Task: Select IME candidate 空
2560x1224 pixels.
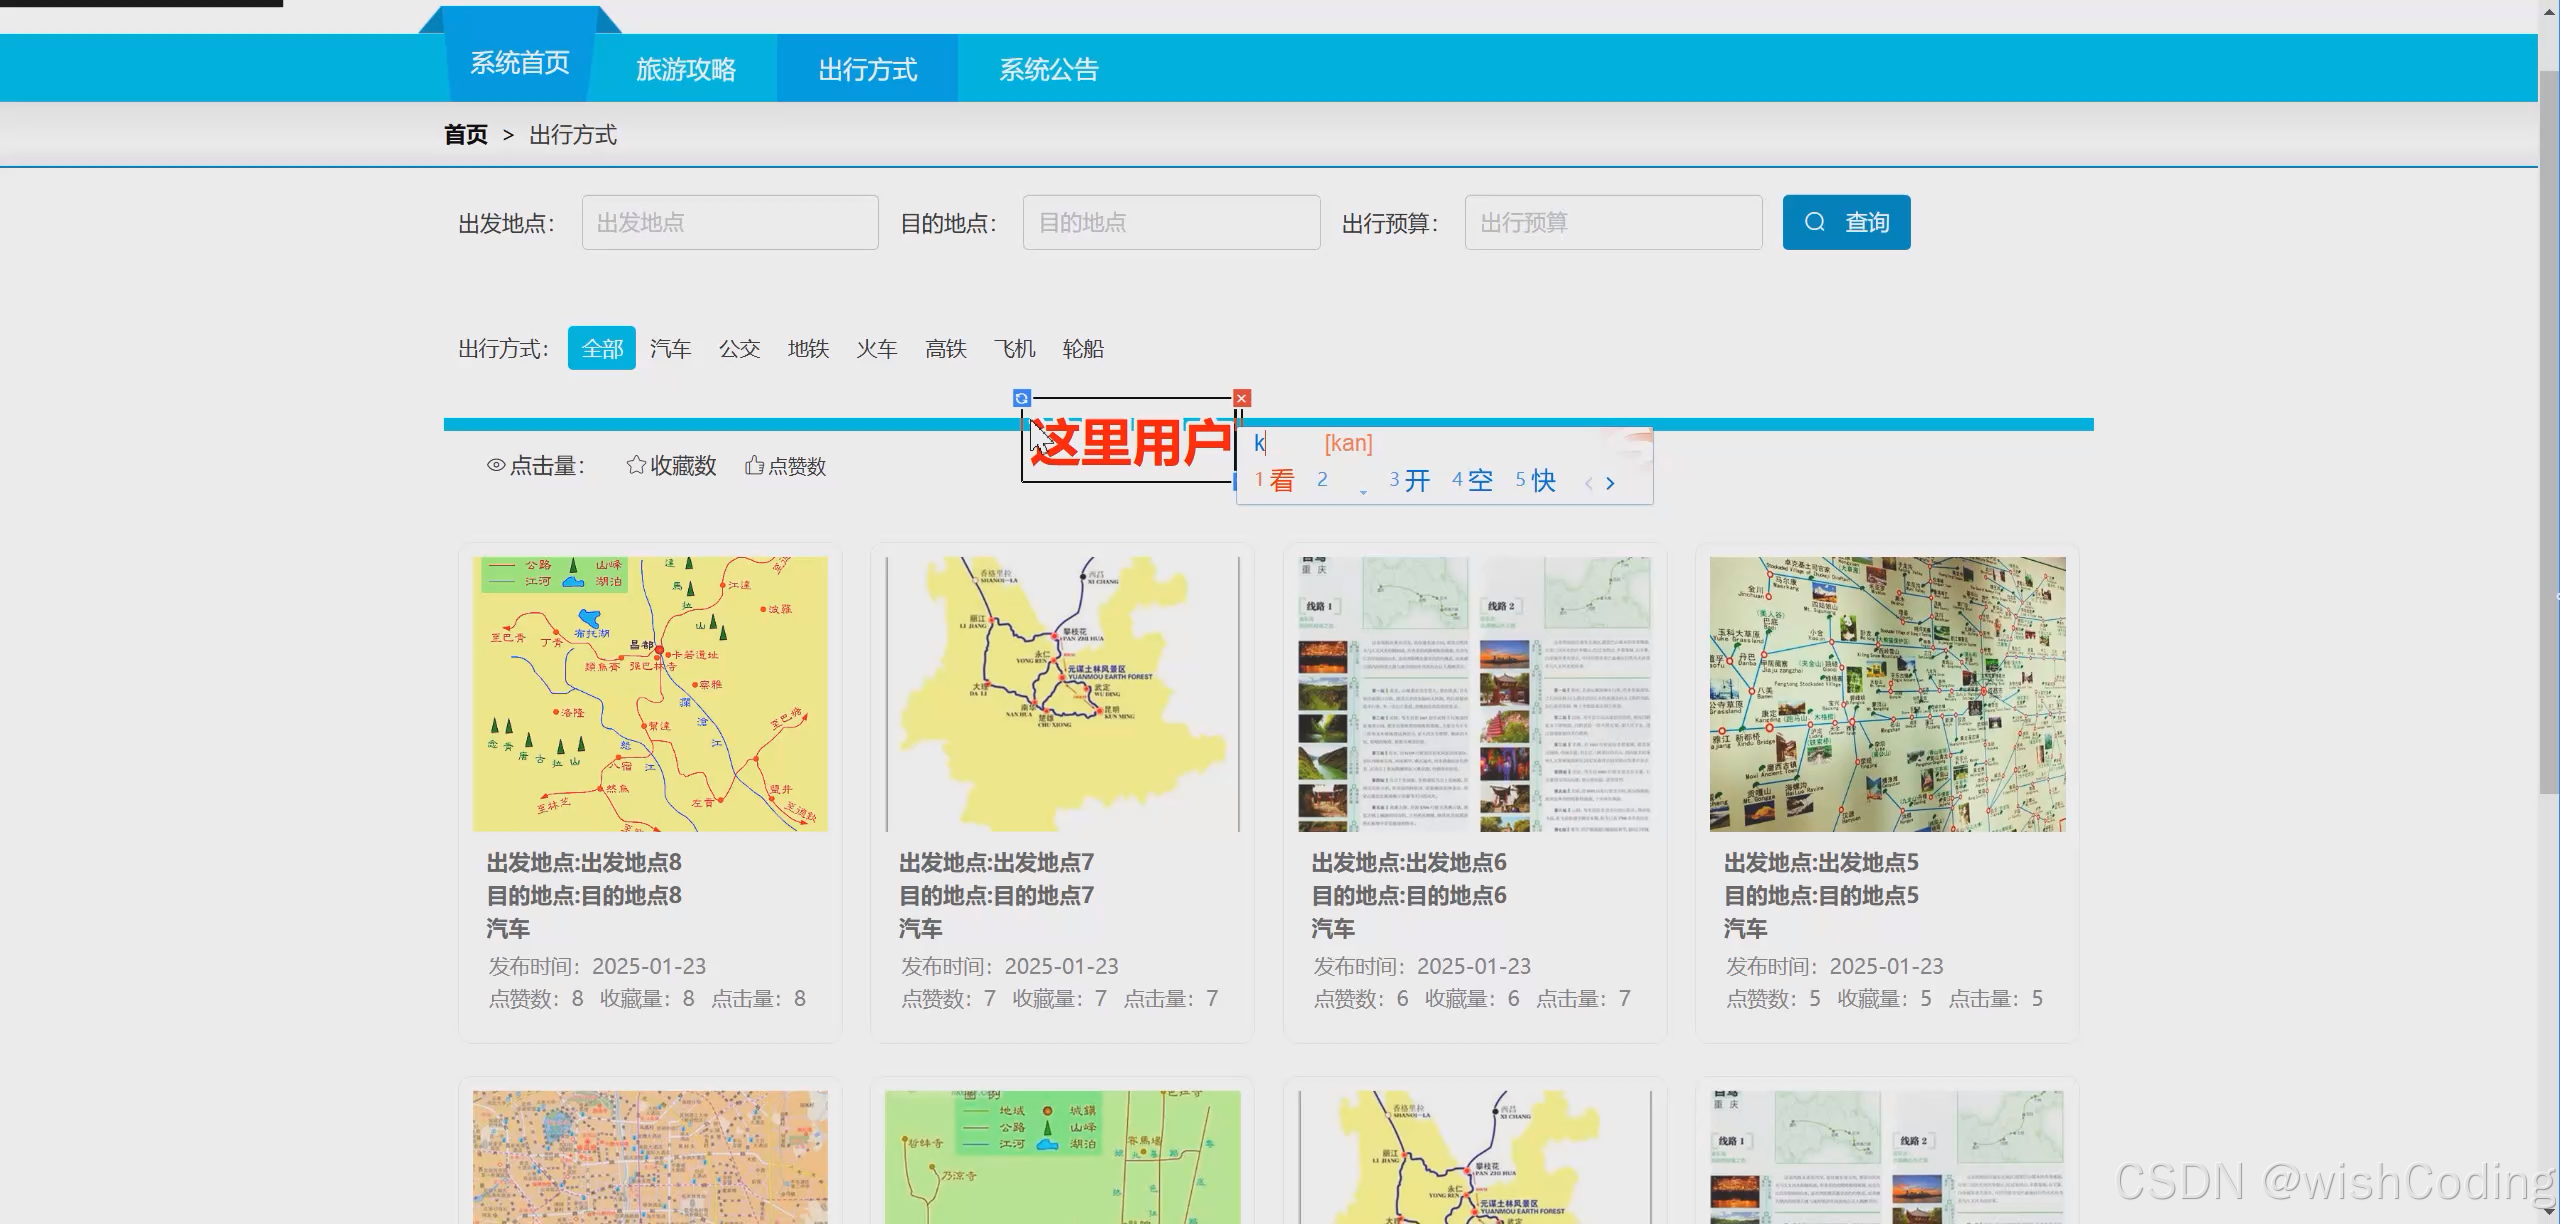Action: tap(1473, 480)
